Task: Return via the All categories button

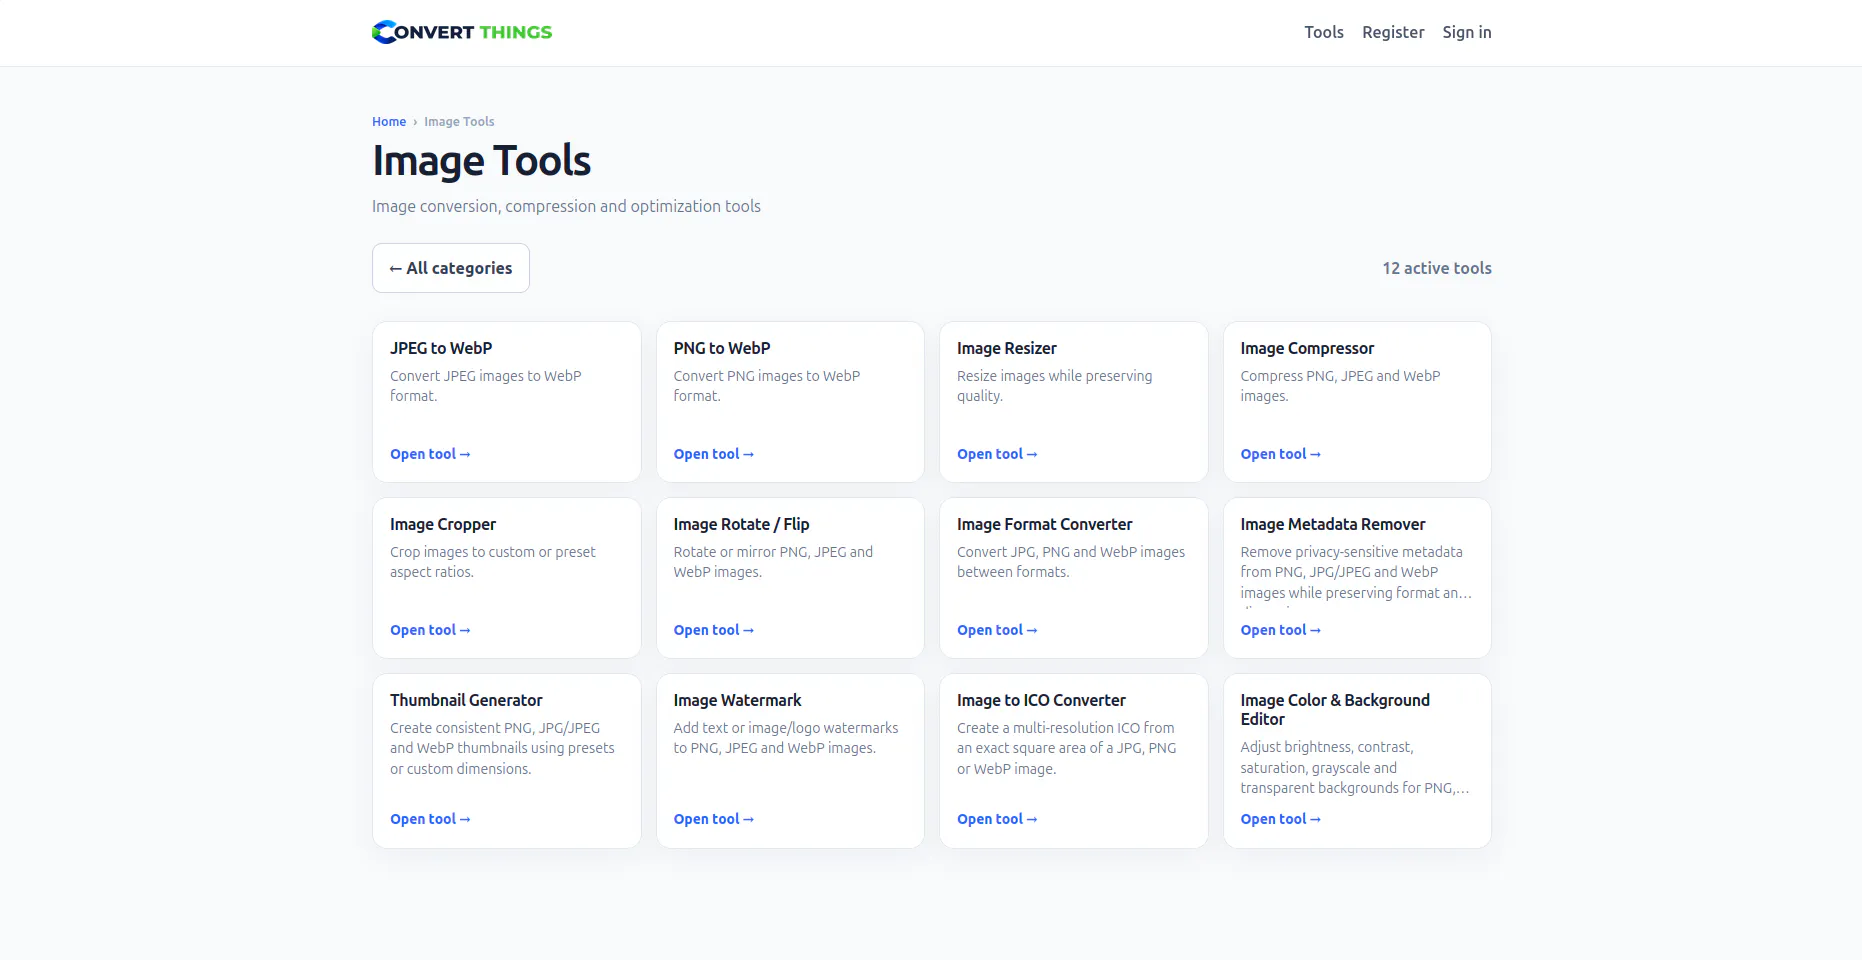Action: (x=451, y=268)
